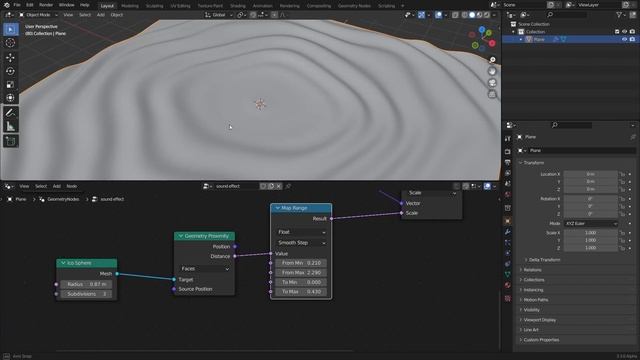The width and height of the screenshot is (640, 360).
Task: Toggle camera view icon in viewport
Action: (492, 83)
